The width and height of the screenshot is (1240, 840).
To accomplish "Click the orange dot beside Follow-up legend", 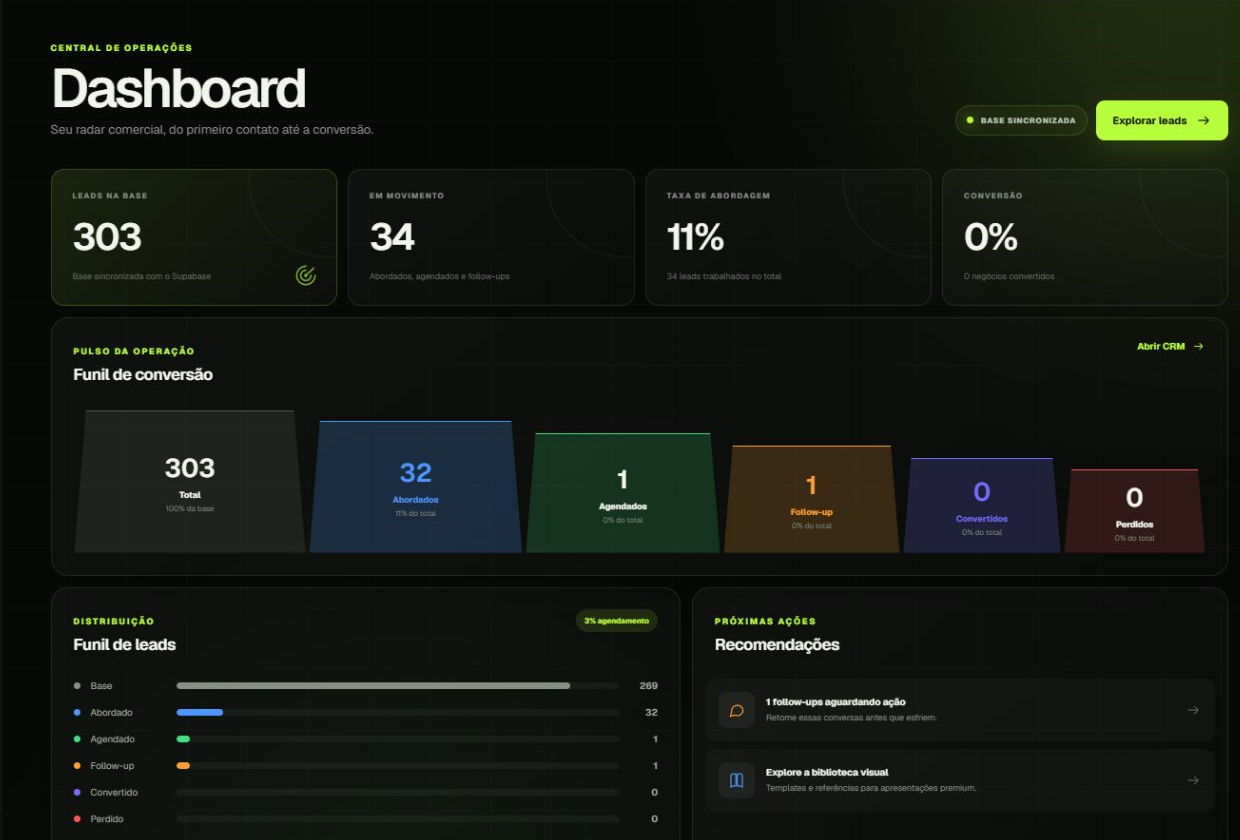I will pyautogui.click(x=77, y=766).
